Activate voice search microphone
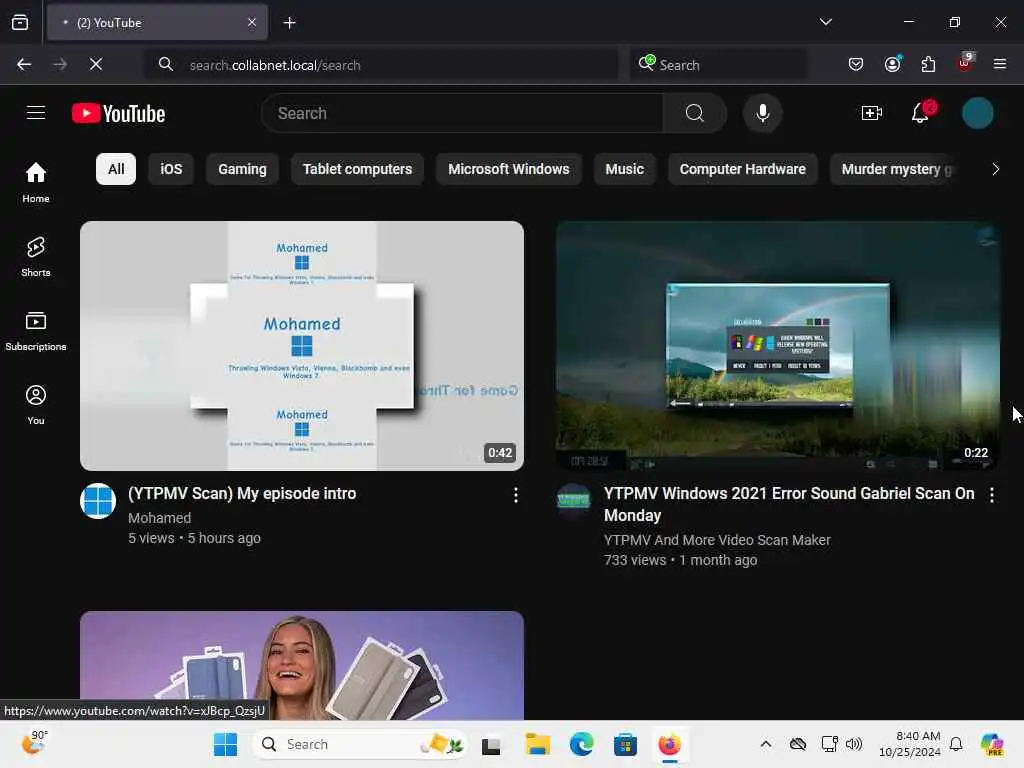Viewport: 1024px width, 768px height. 762,113
